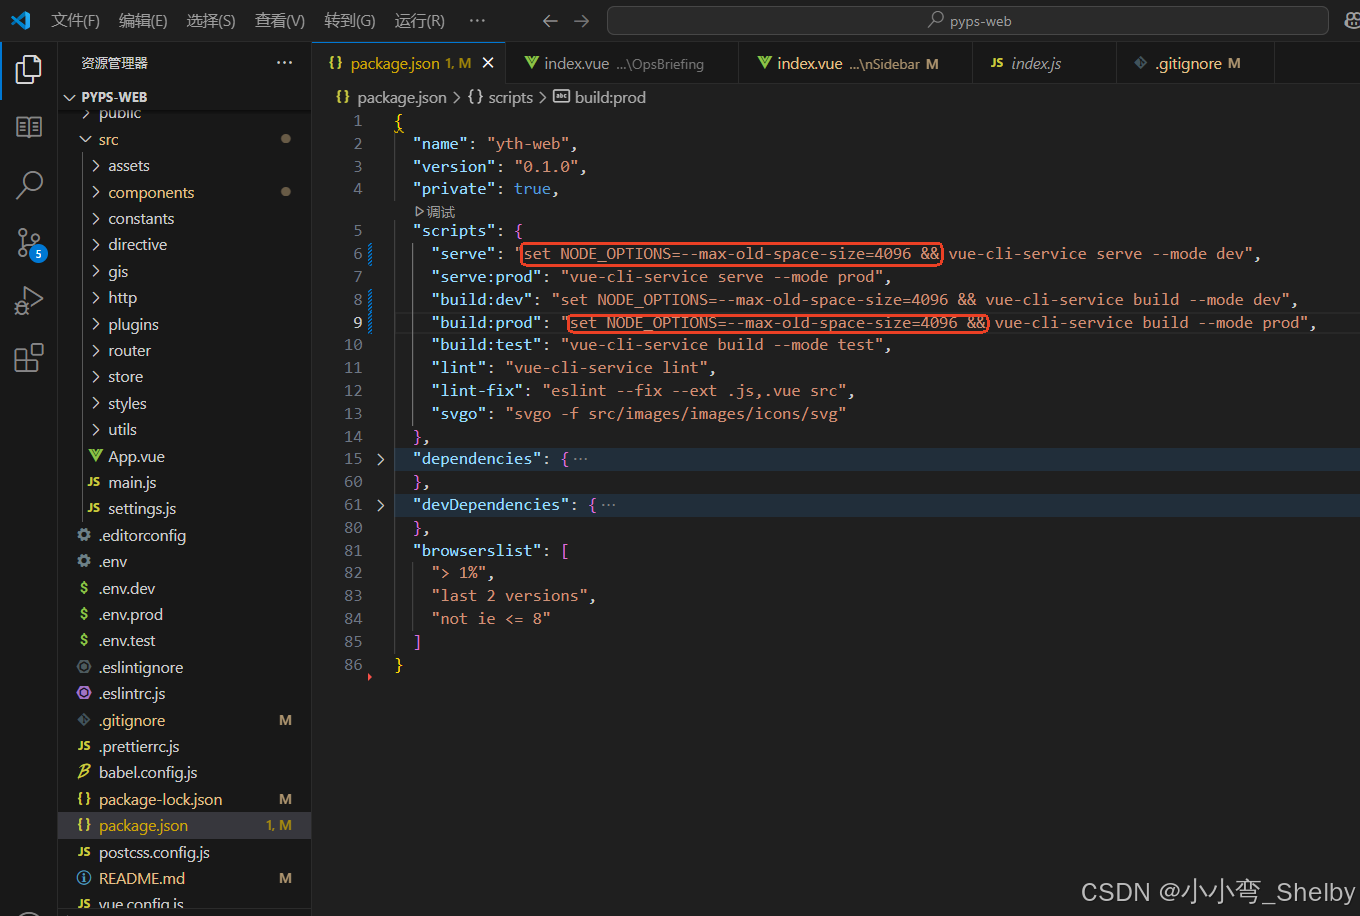Expand the folded dependencies object on line 15
The width and height of the screenshot is (1360, 916).
pos(380,458)
